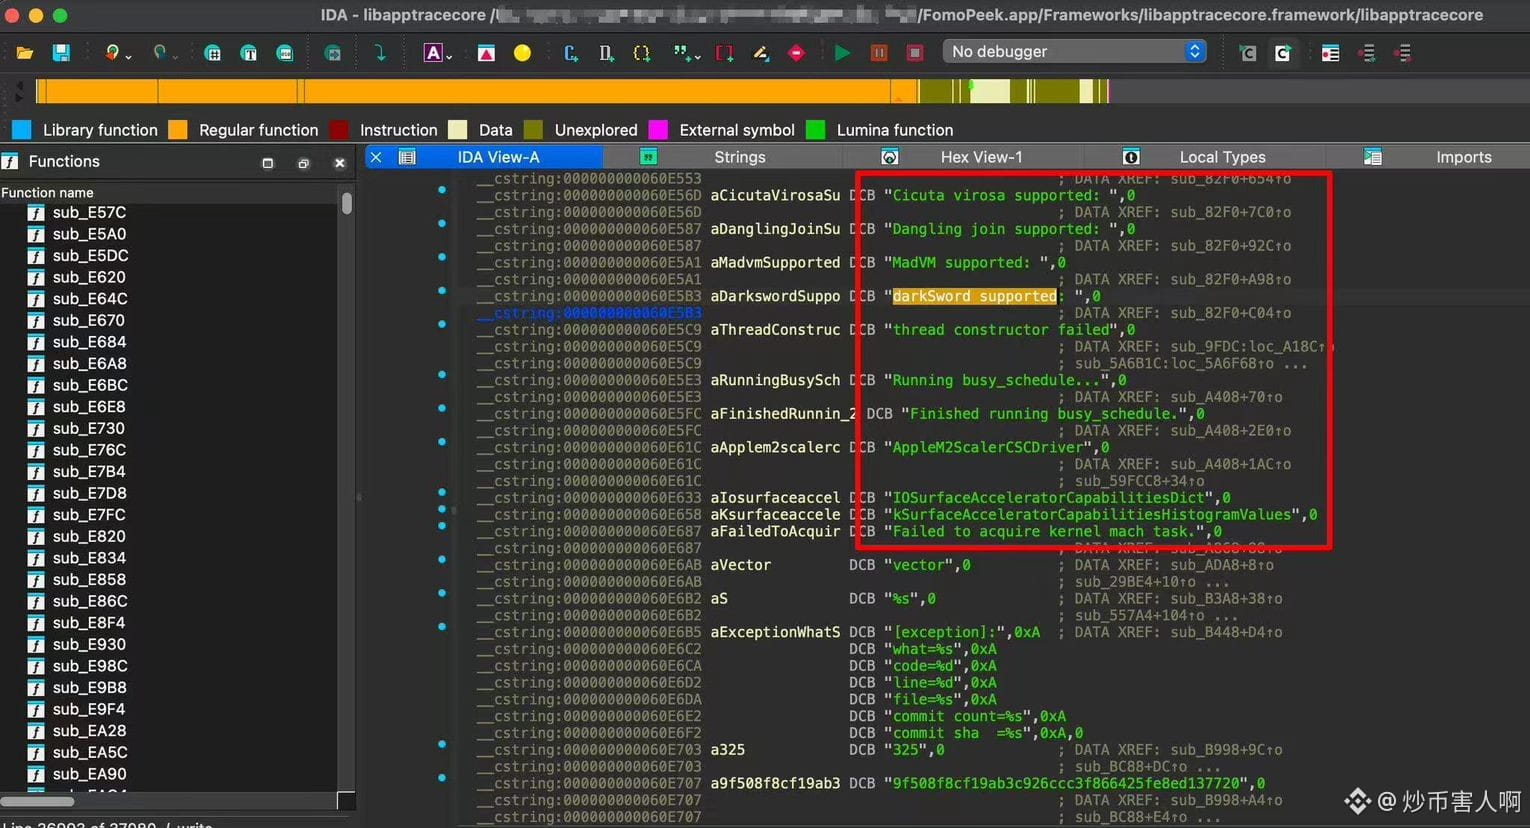
Task: Click the red breakpoint stop-sign icon
Action: tap(796, 52)
